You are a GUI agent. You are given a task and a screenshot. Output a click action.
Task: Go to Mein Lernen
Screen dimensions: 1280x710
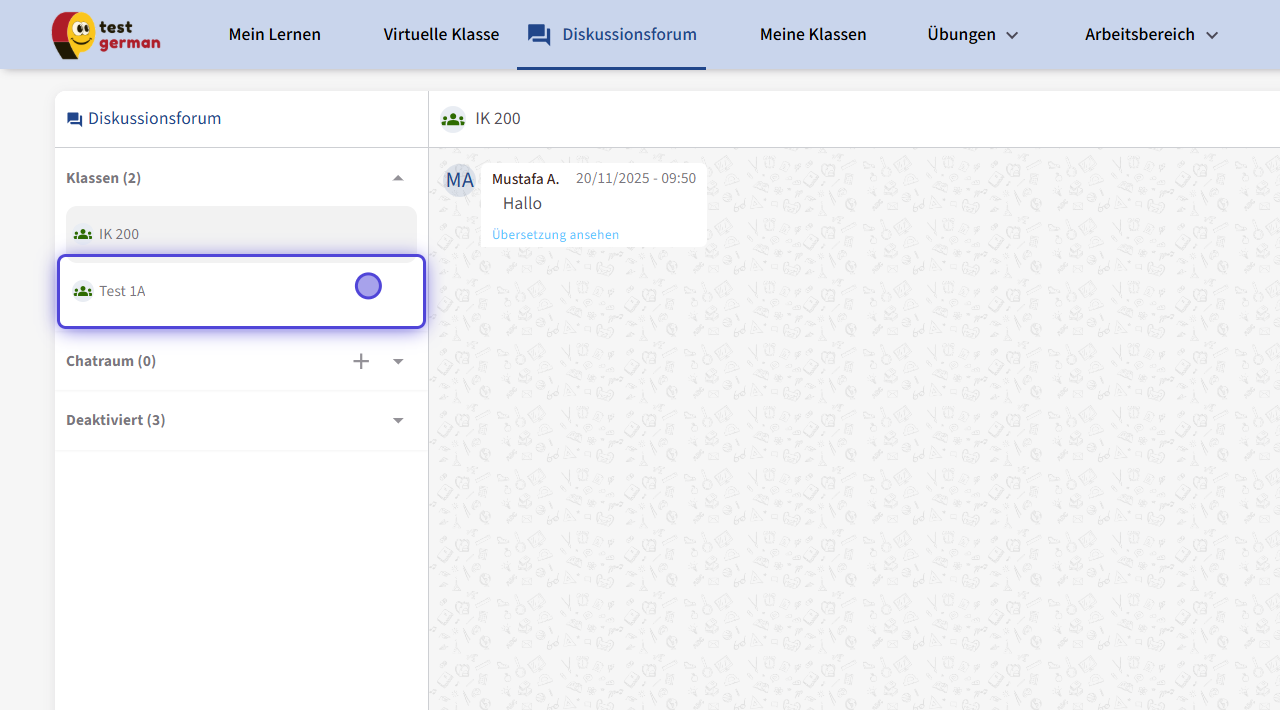[x=275, y=35]
